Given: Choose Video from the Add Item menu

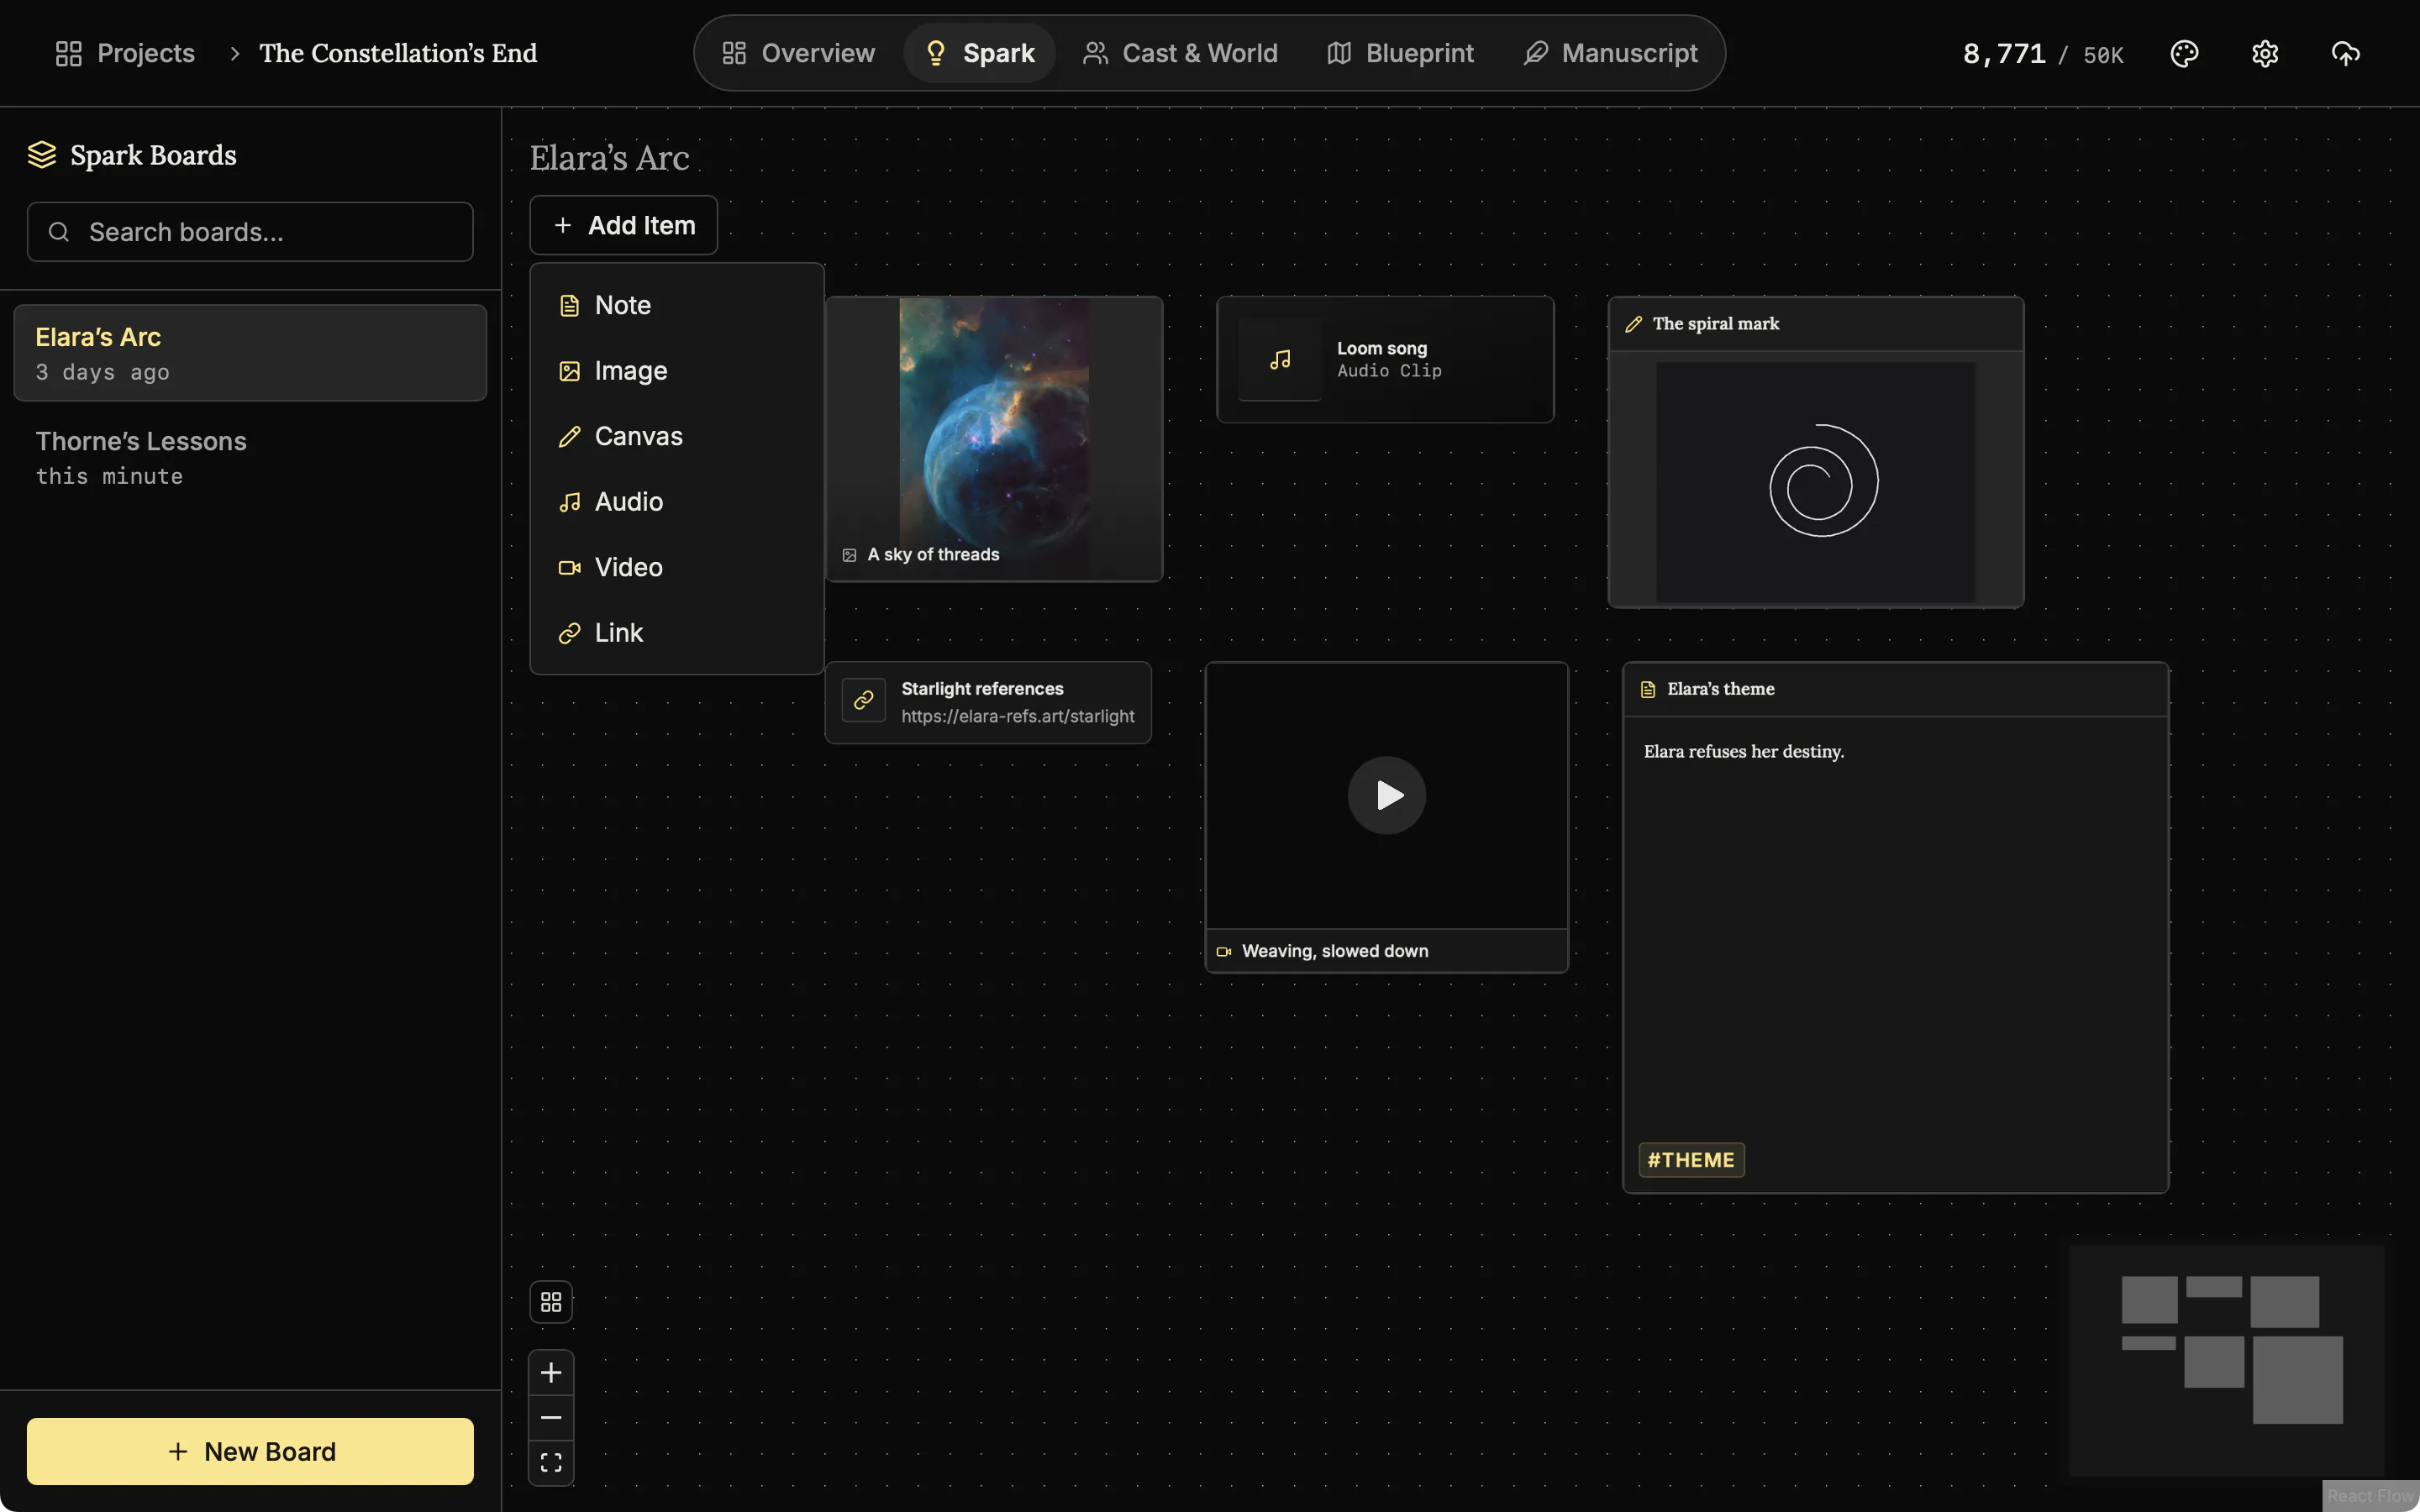Looking at the screenshot, I should coord(677,567).
